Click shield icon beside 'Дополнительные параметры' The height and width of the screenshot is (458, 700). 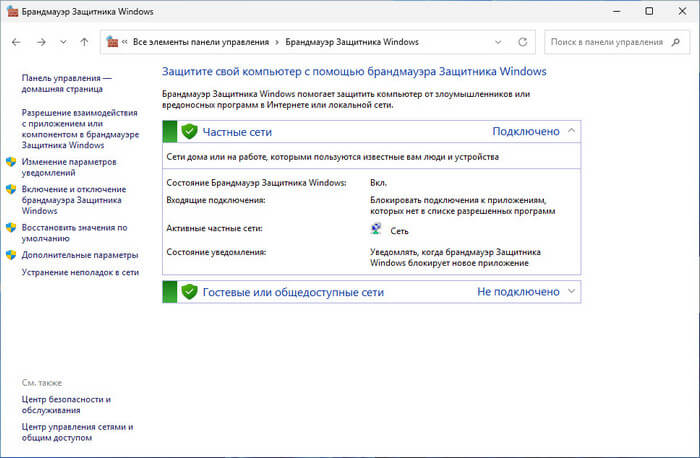[11, 255]
